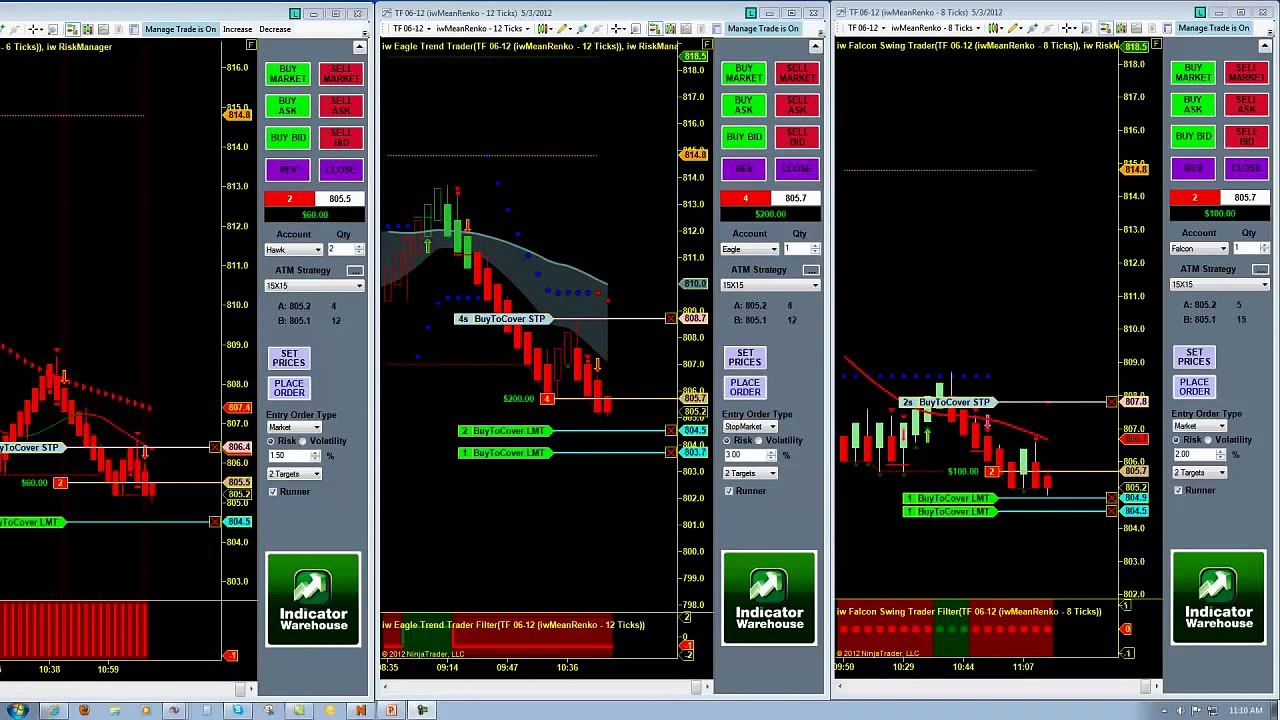Select Risk radio in Eagle panel
The width and height of the screenshot is (1280, 720).
[727, 440]
